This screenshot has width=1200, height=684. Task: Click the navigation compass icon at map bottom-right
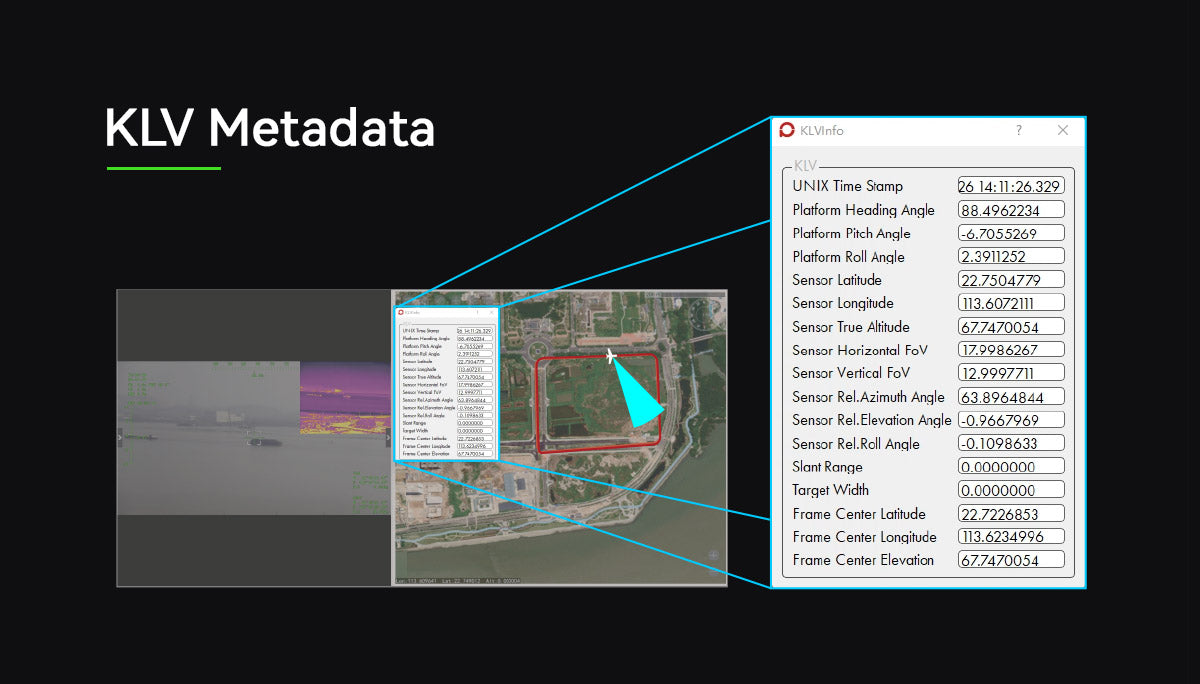712,553
